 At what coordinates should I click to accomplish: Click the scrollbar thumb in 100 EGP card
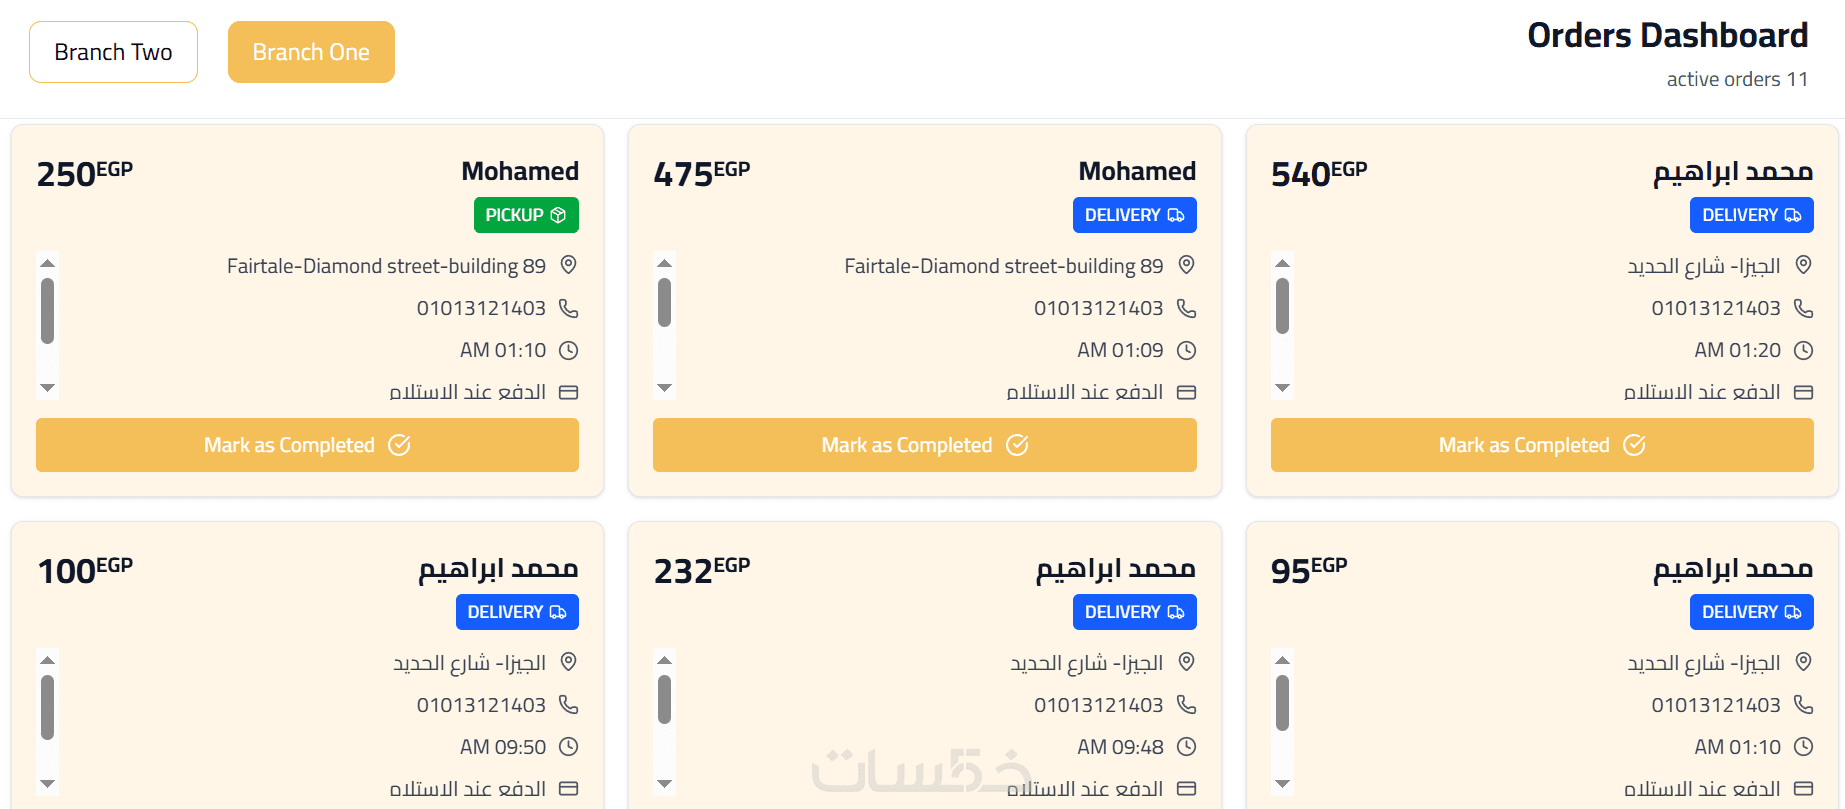pos(47,707)
